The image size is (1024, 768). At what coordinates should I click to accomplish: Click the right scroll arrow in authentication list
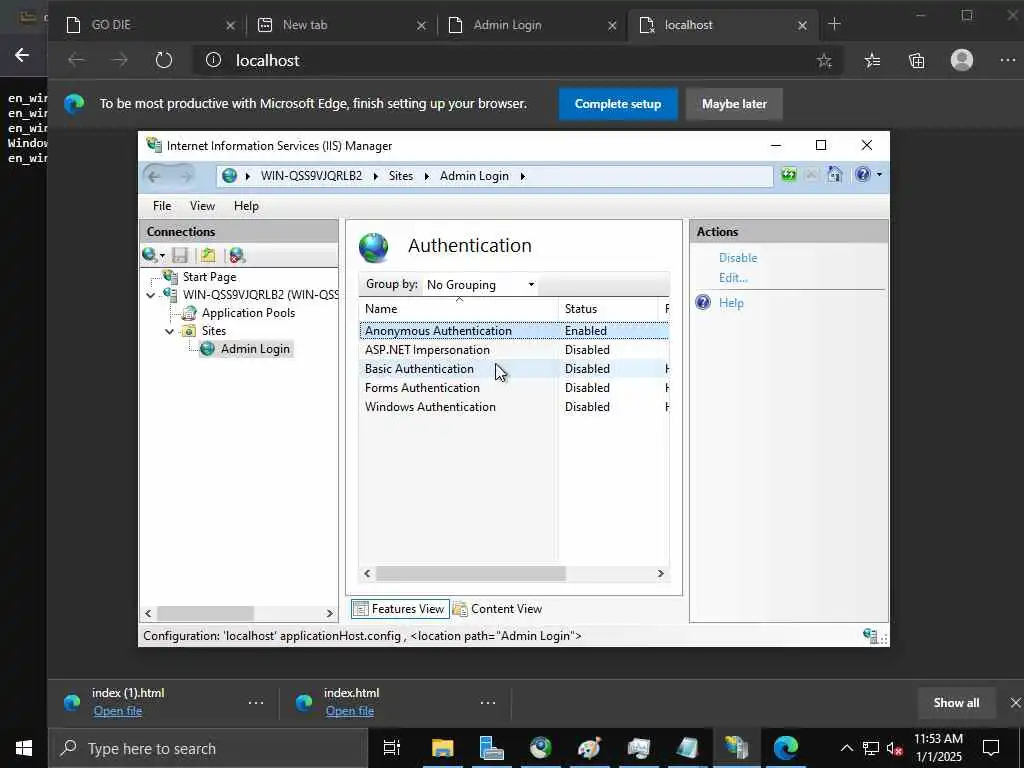[660, 573]
